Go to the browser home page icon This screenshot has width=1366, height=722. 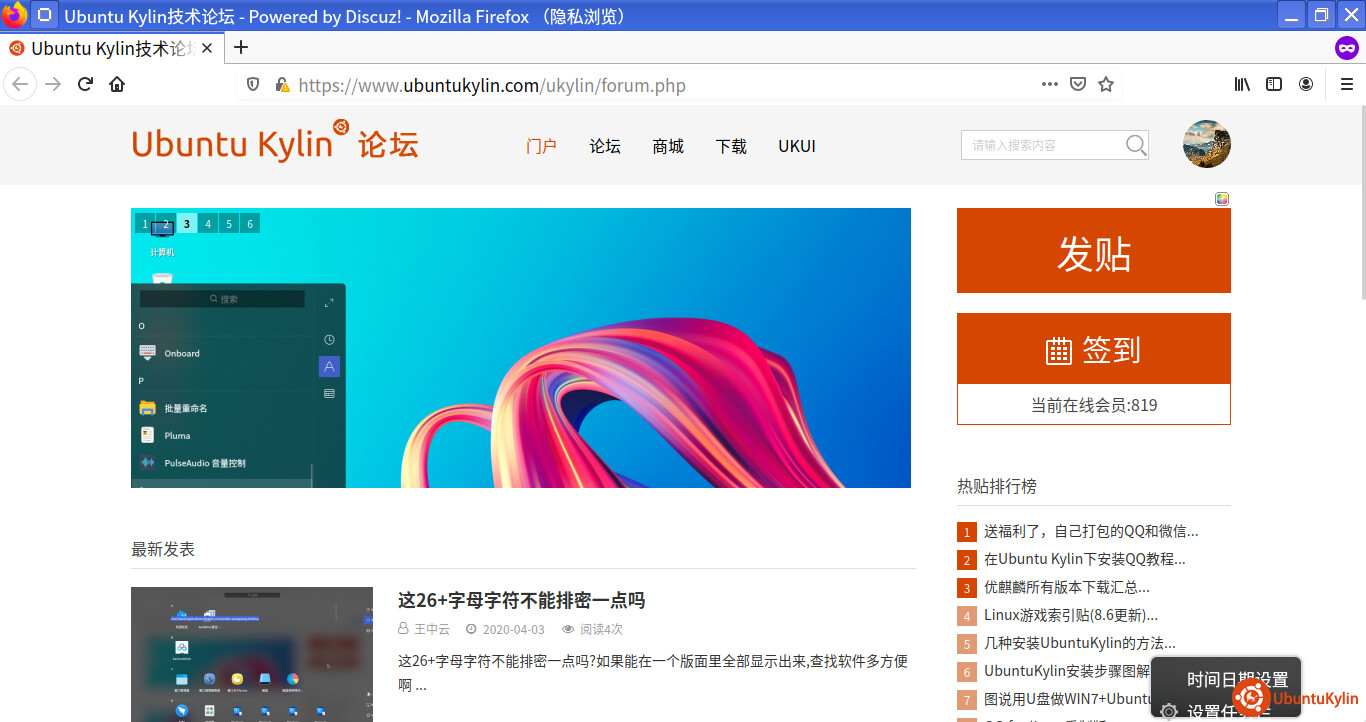click(117, 85)
